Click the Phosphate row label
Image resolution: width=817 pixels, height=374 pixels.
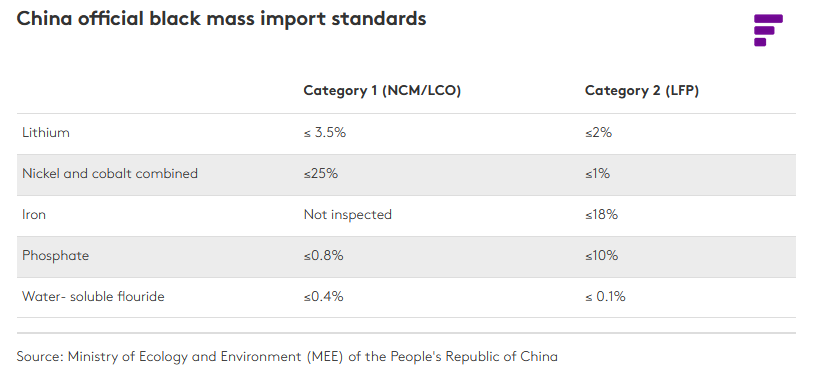(x=55, y=256)
